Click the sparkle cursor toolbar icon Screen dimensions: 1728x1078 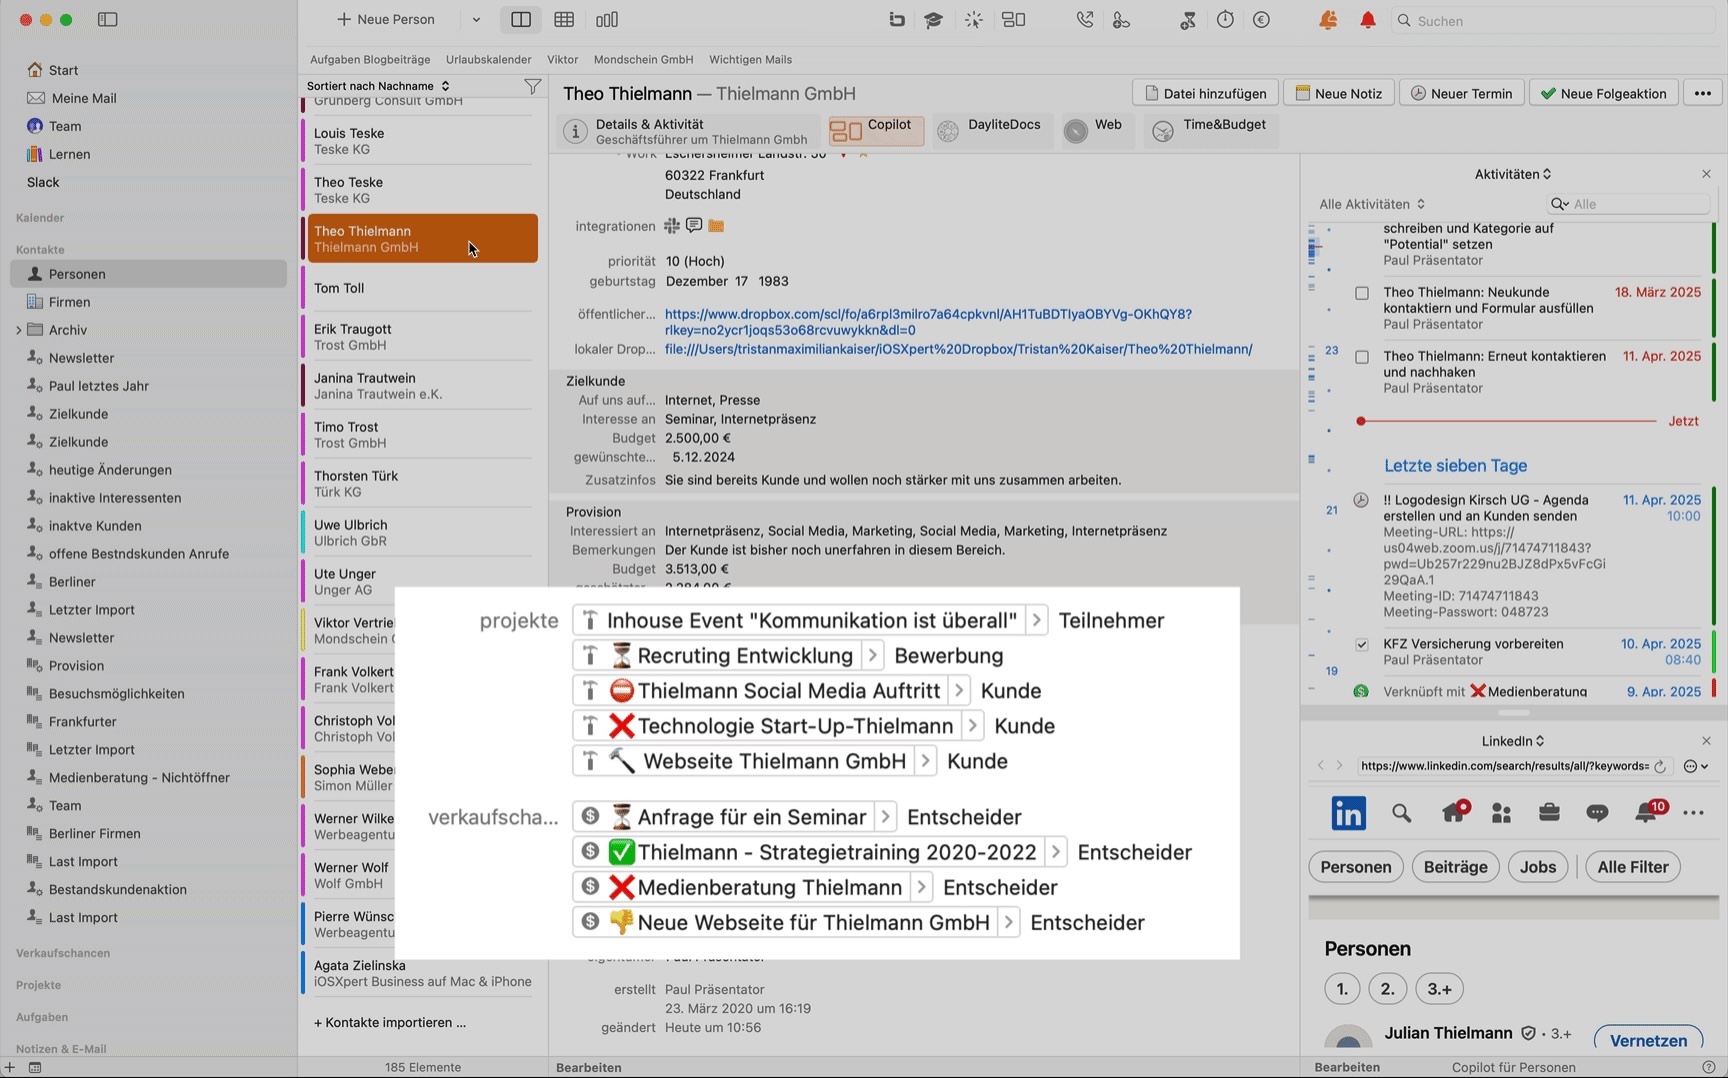[x=973, y=20]
